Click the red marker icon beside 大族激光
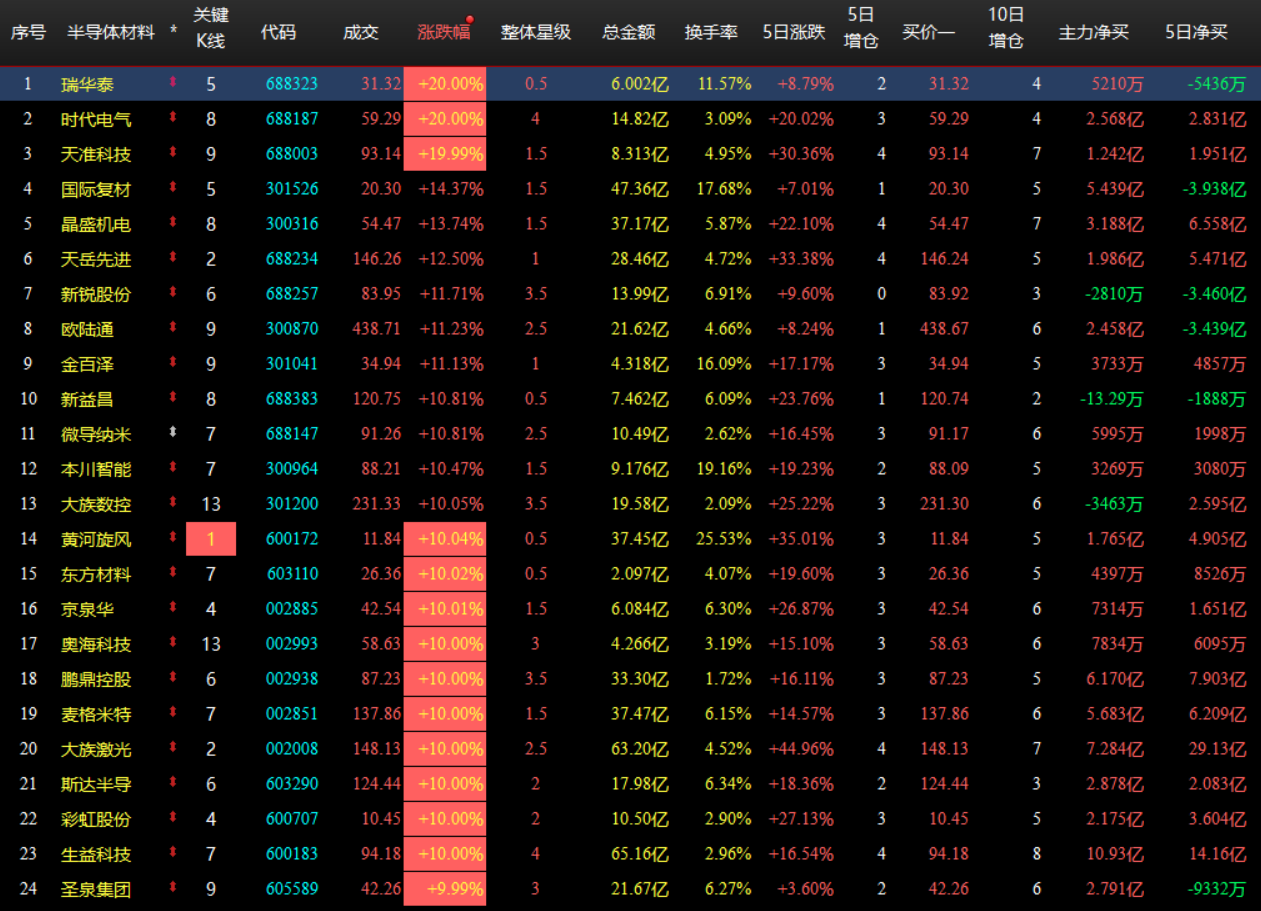 173,749
